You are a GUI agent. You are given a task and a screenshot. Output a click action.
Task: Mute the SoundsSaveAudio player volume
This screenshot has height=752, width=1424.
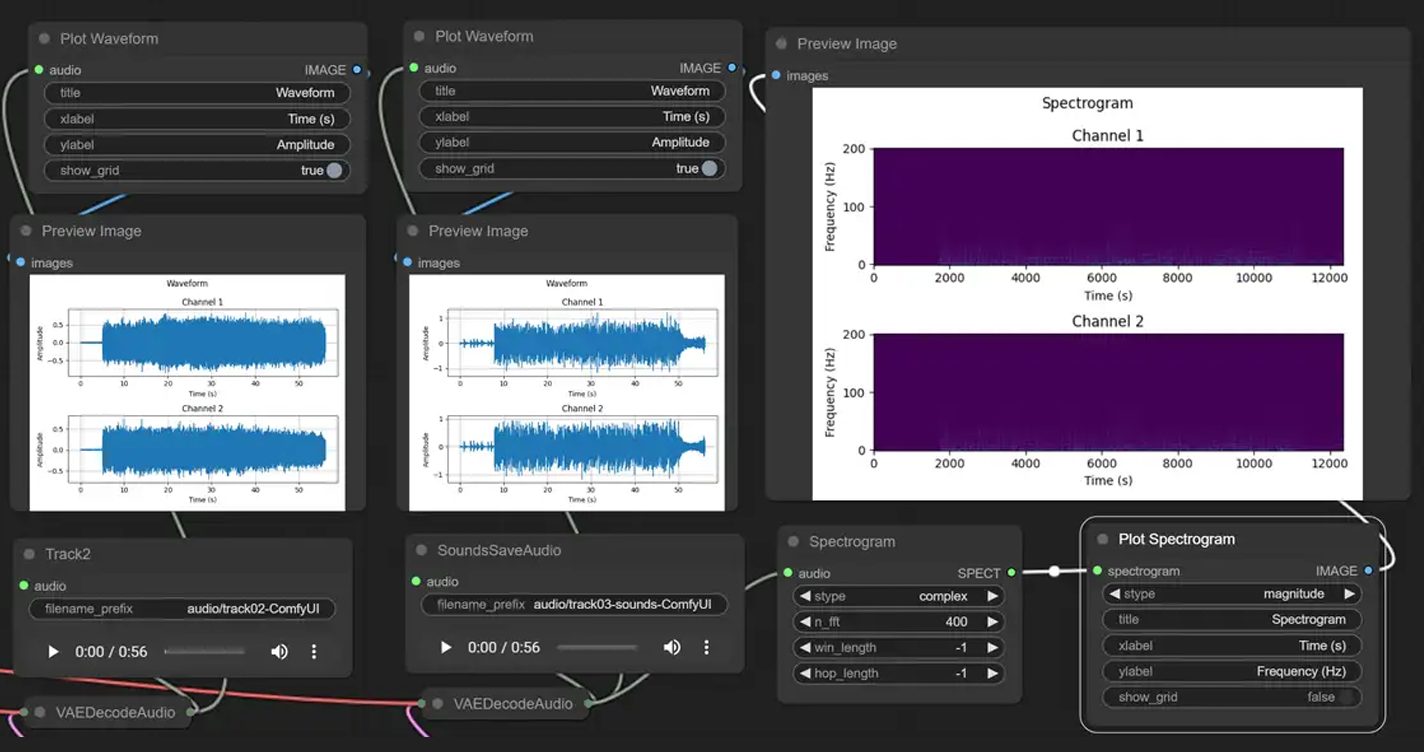(x=672, y=647)
